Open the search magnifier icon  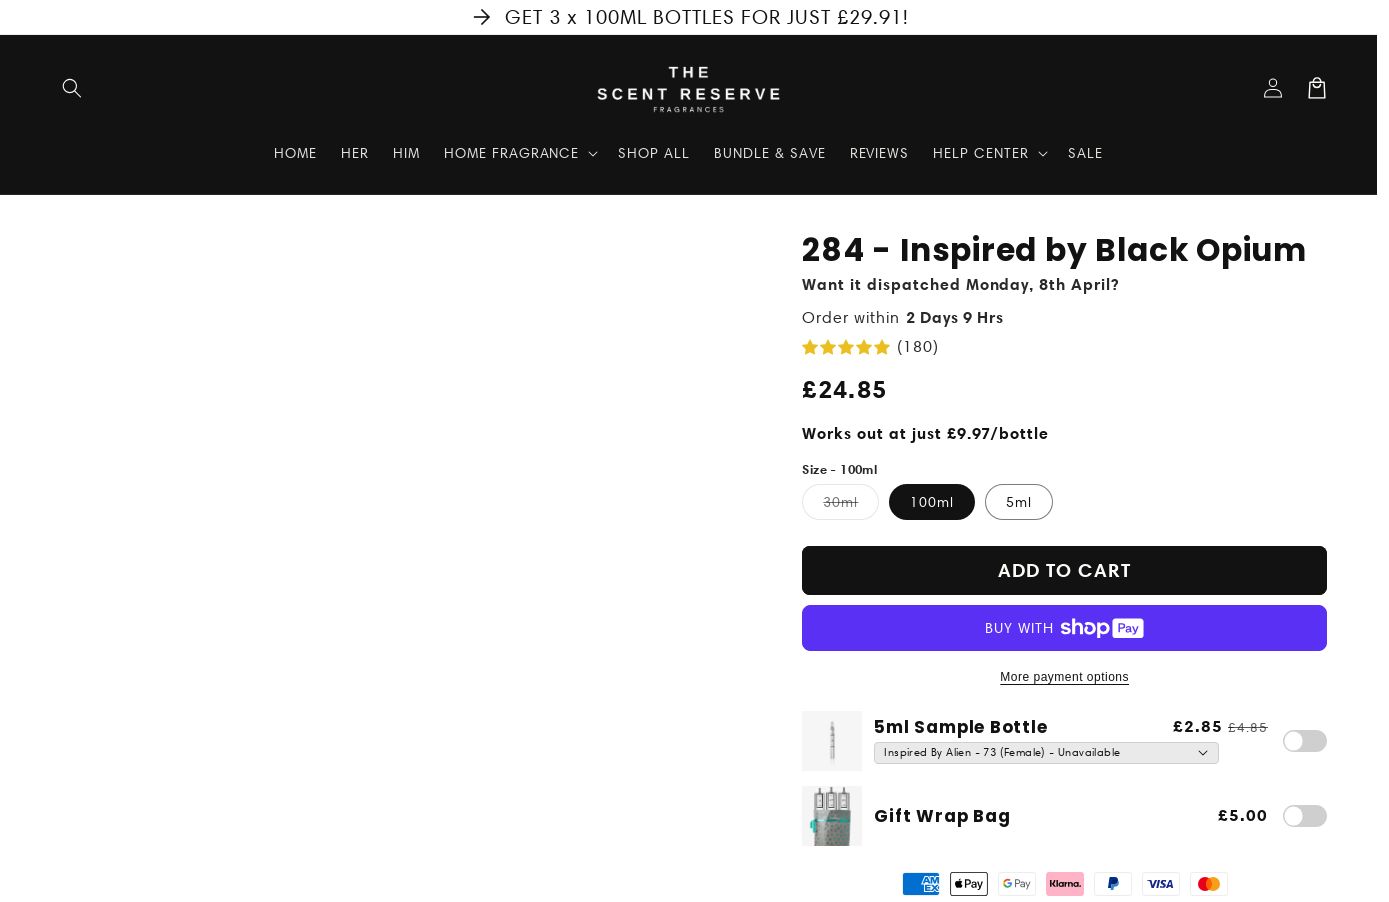[x=71, y=88]
